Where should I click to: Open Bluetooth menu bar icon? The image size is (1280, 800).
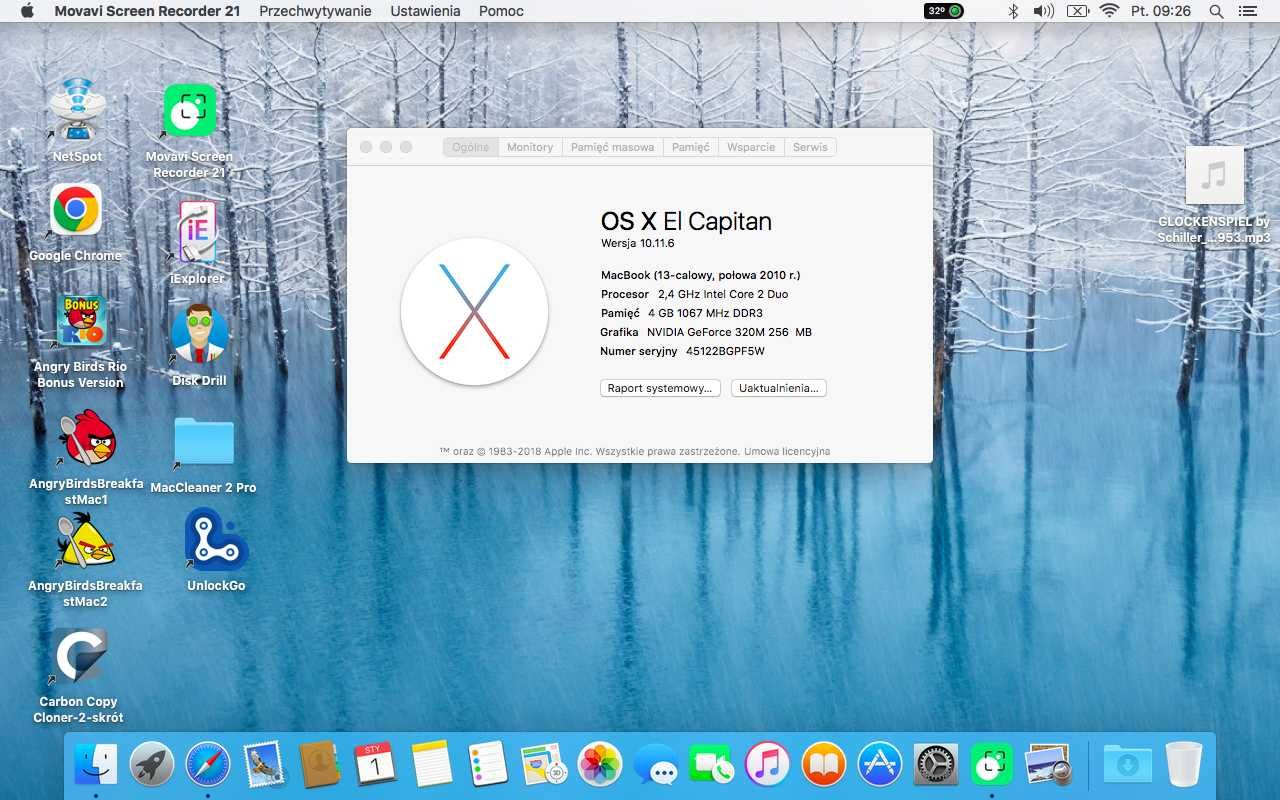coord(1012,11)
